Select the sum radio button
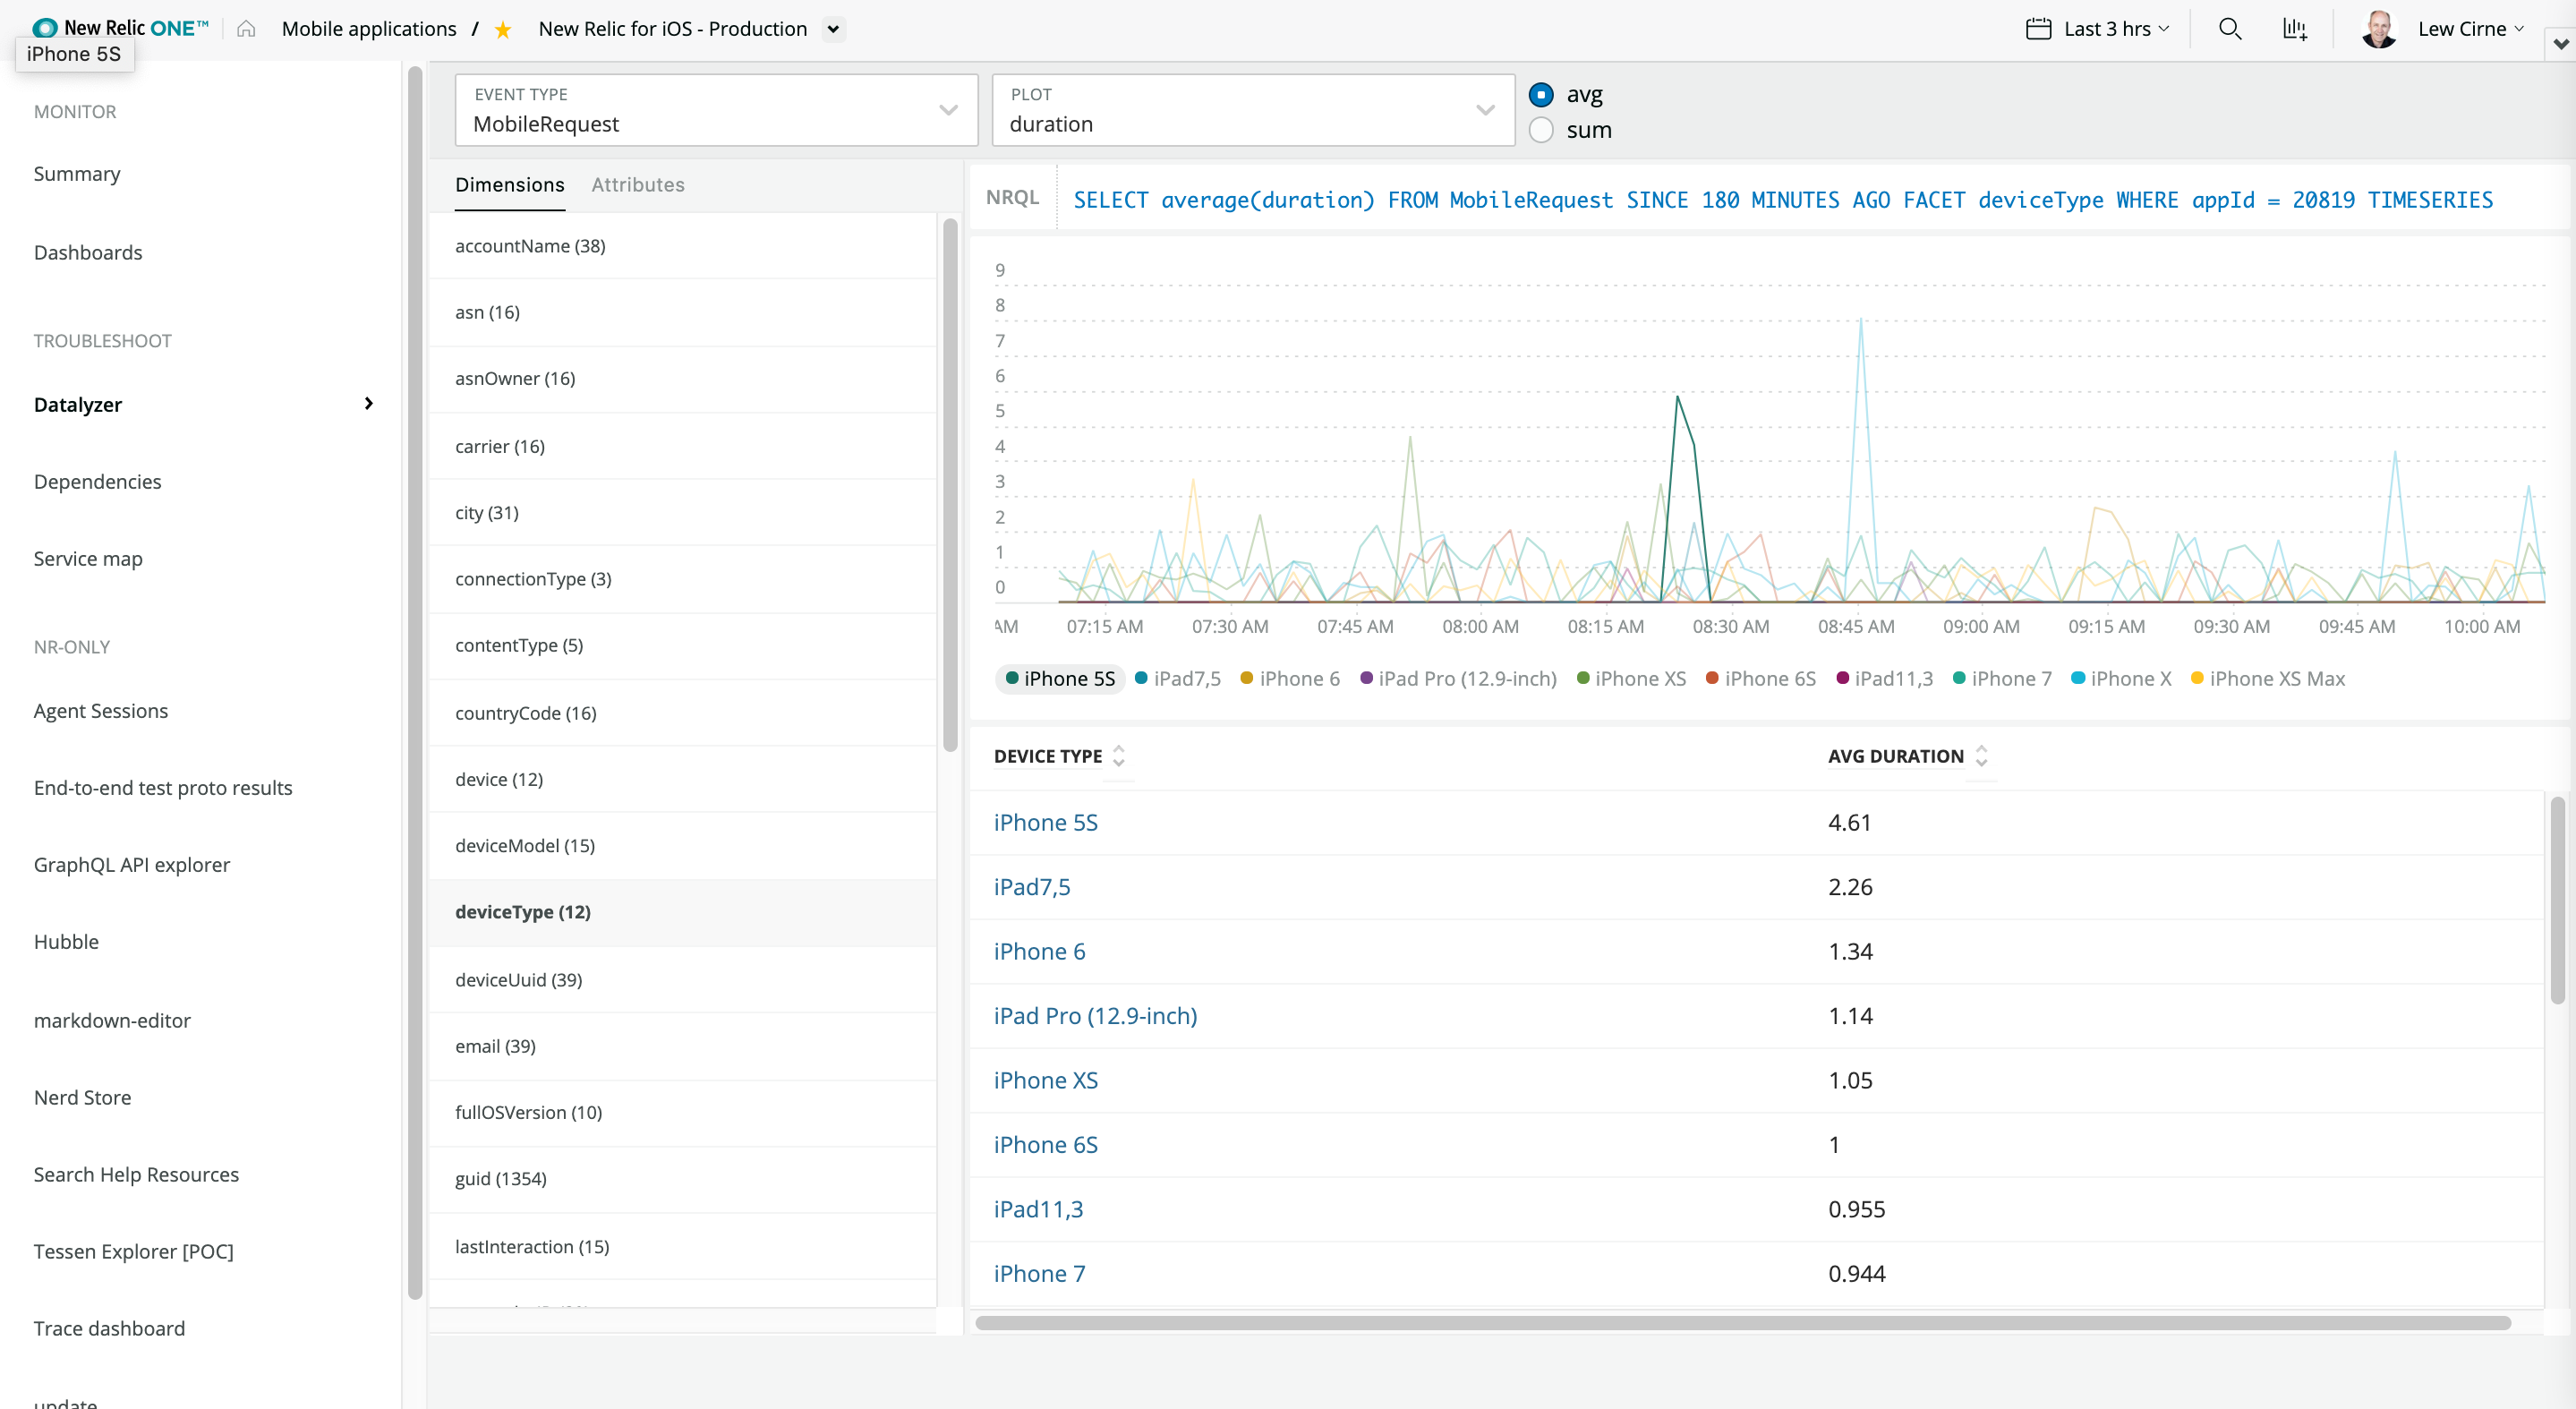This screenshot has width=2576, height=1409. pos(1541,130)
